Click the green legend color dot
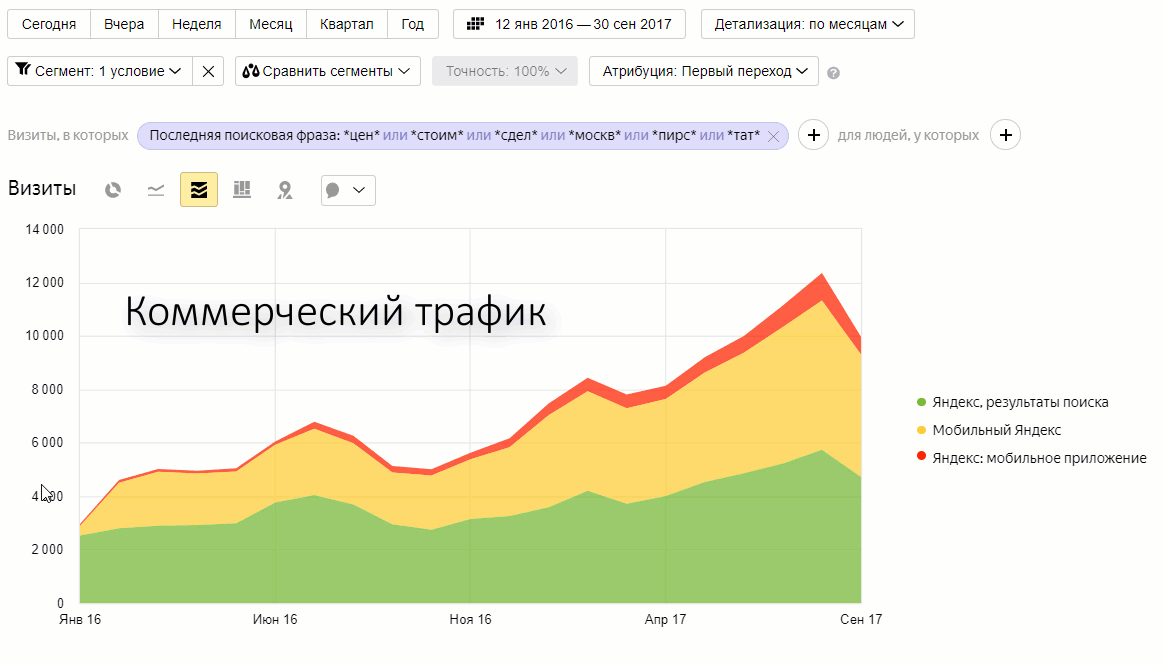This screenshot has width=1164, height=664. click(x=921, y=403)
